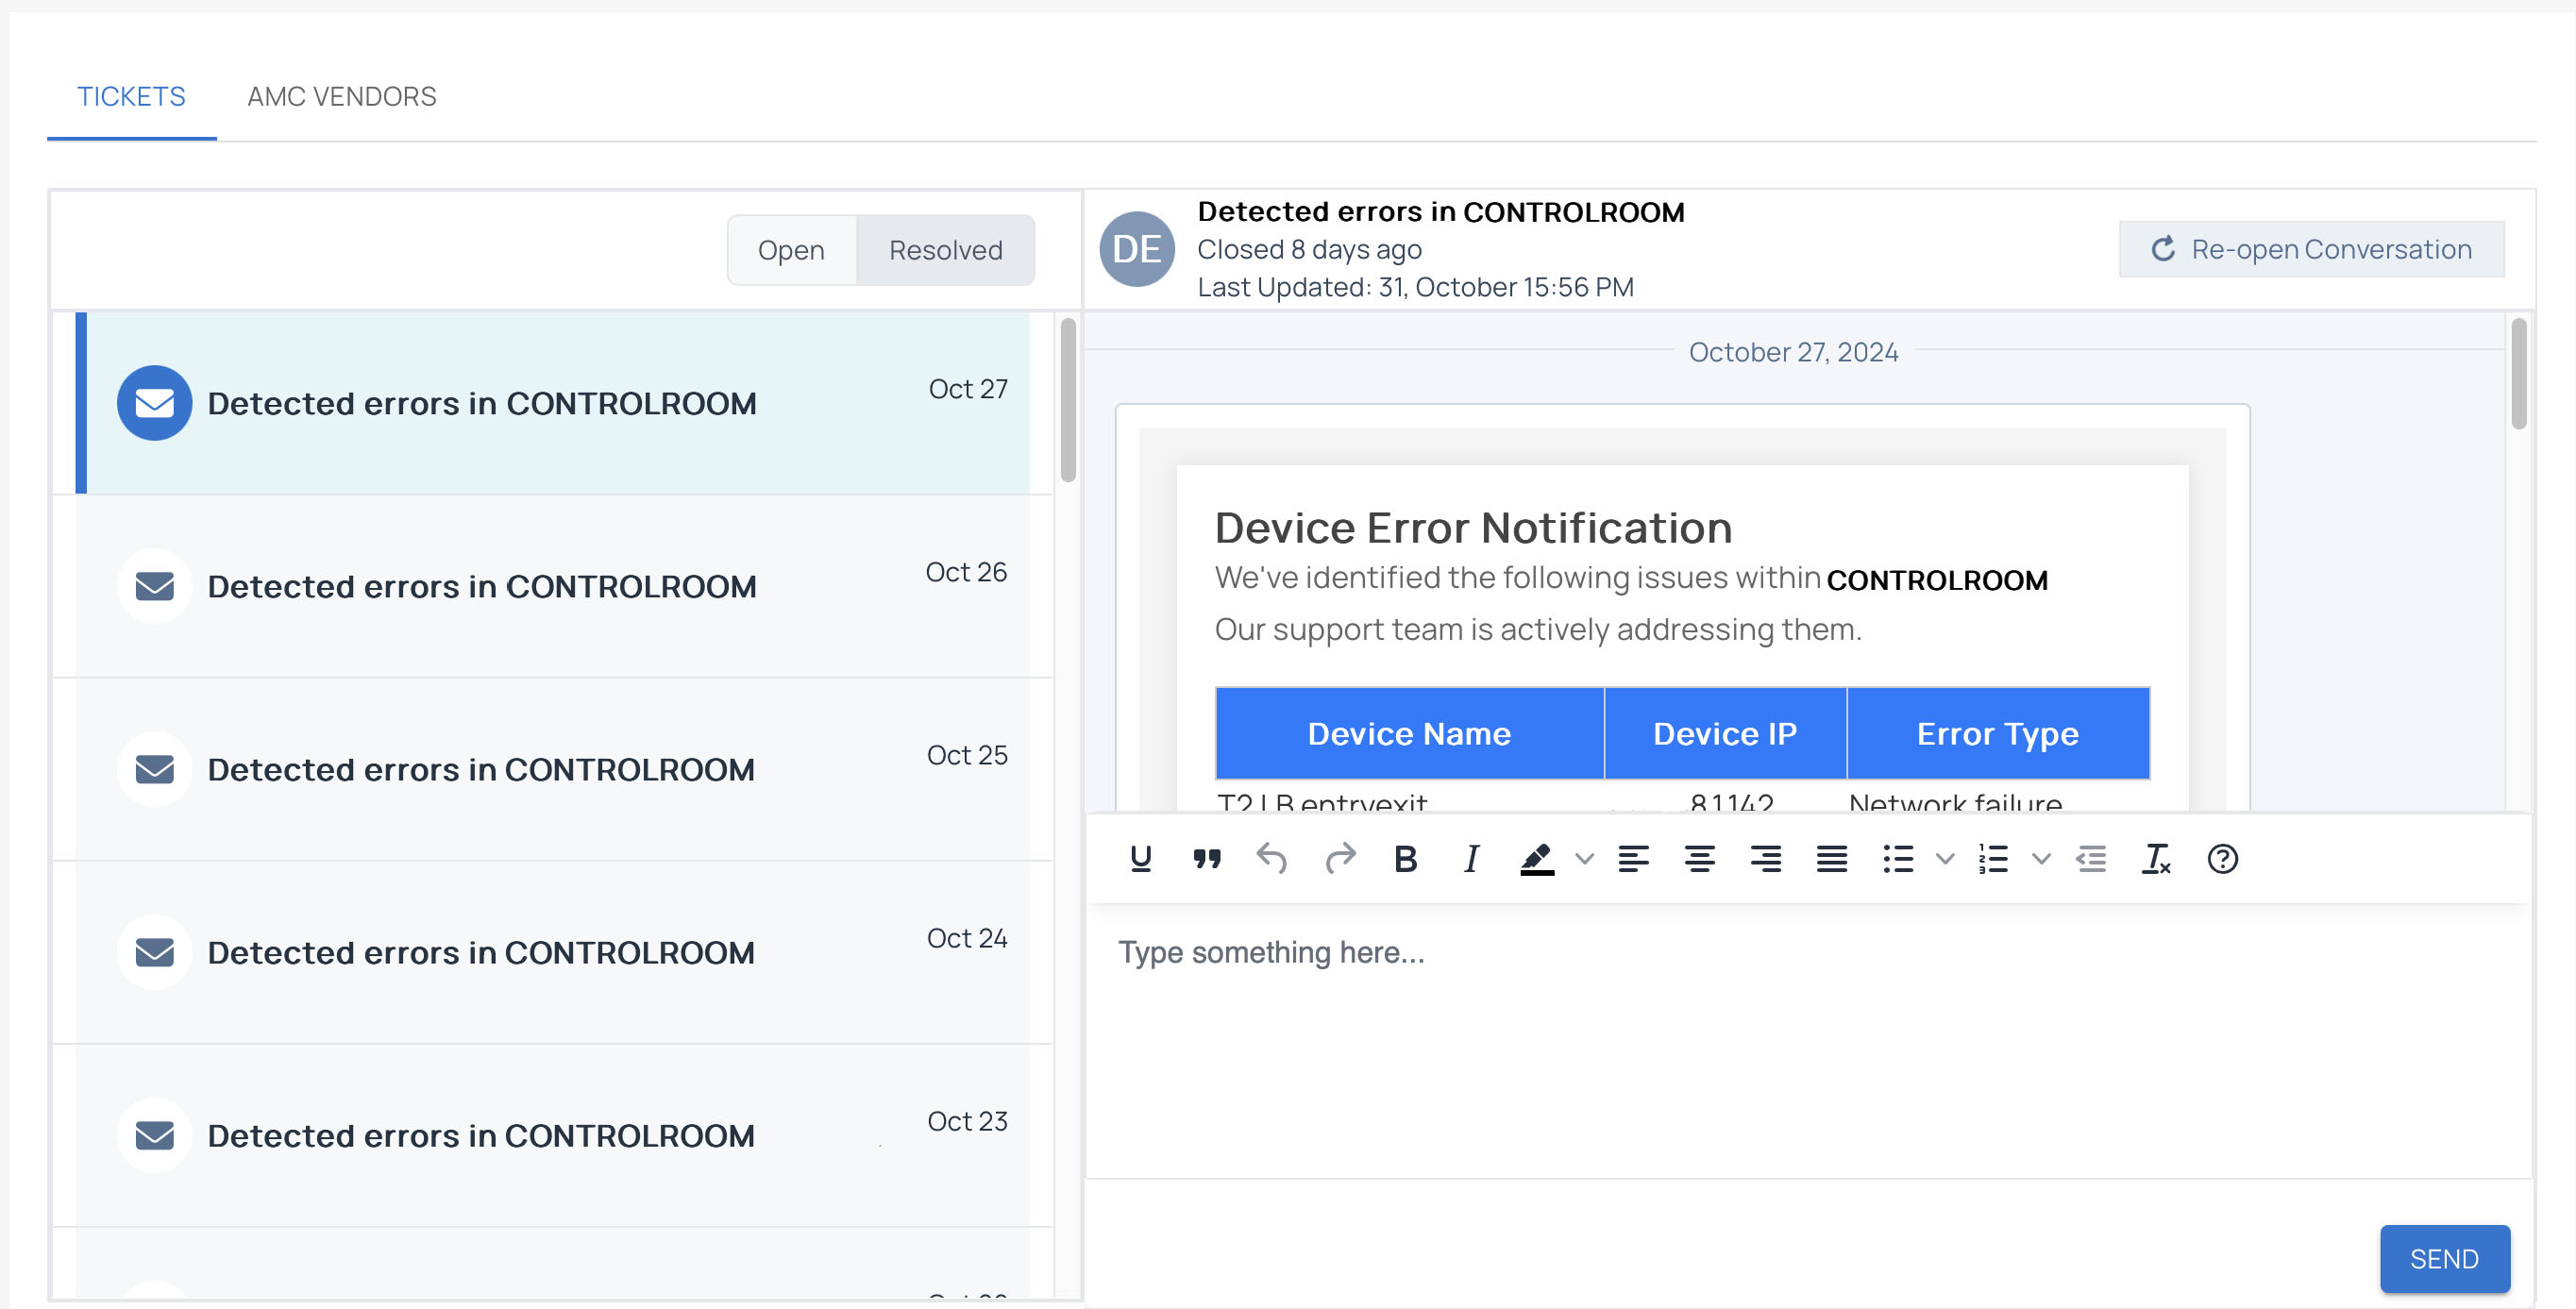The image size is (2576, 1309).
Task: Click the Device Name column header
Action: pyautogui.click(x=1409, y=733)
